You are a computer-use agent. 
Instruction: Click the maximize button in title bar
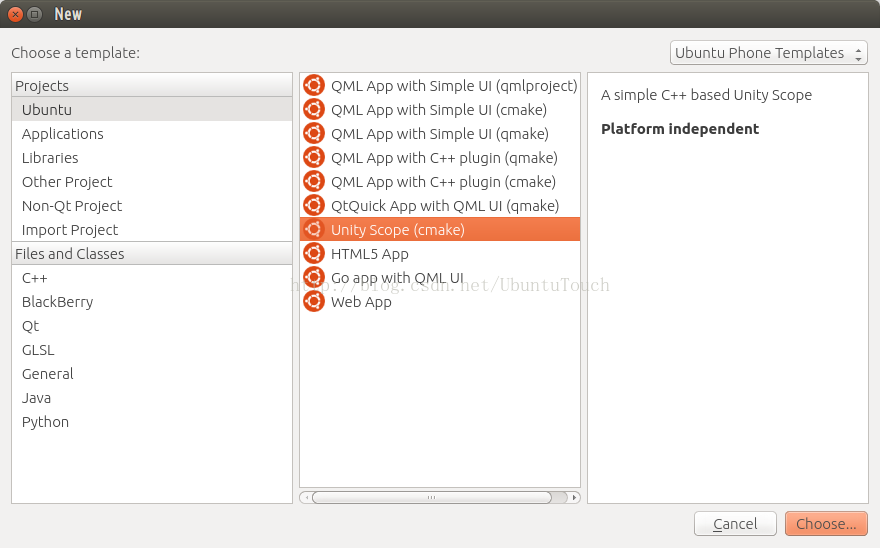click(35, 14)
